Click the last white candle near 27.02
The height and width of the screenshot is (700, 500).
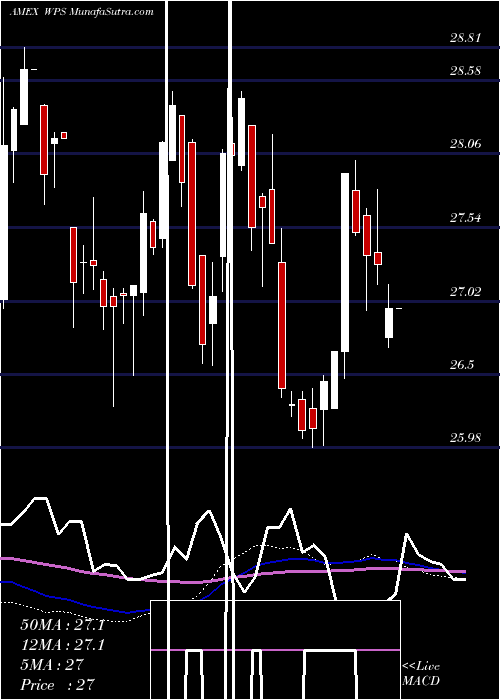tap(389, 323)
